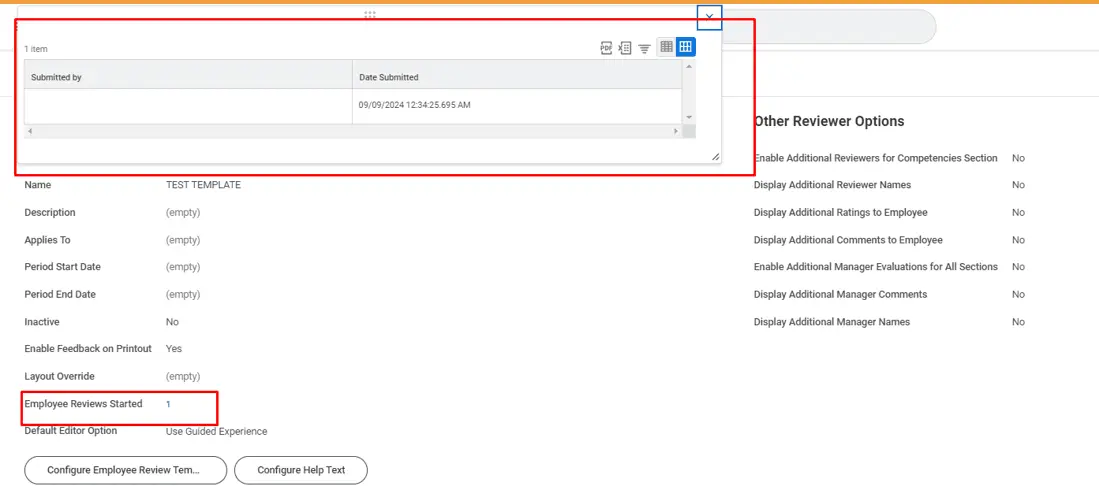This screenshot has height=486, width=1099.
Task: Click the popup resize corner grip
Action: pos(715,156)
